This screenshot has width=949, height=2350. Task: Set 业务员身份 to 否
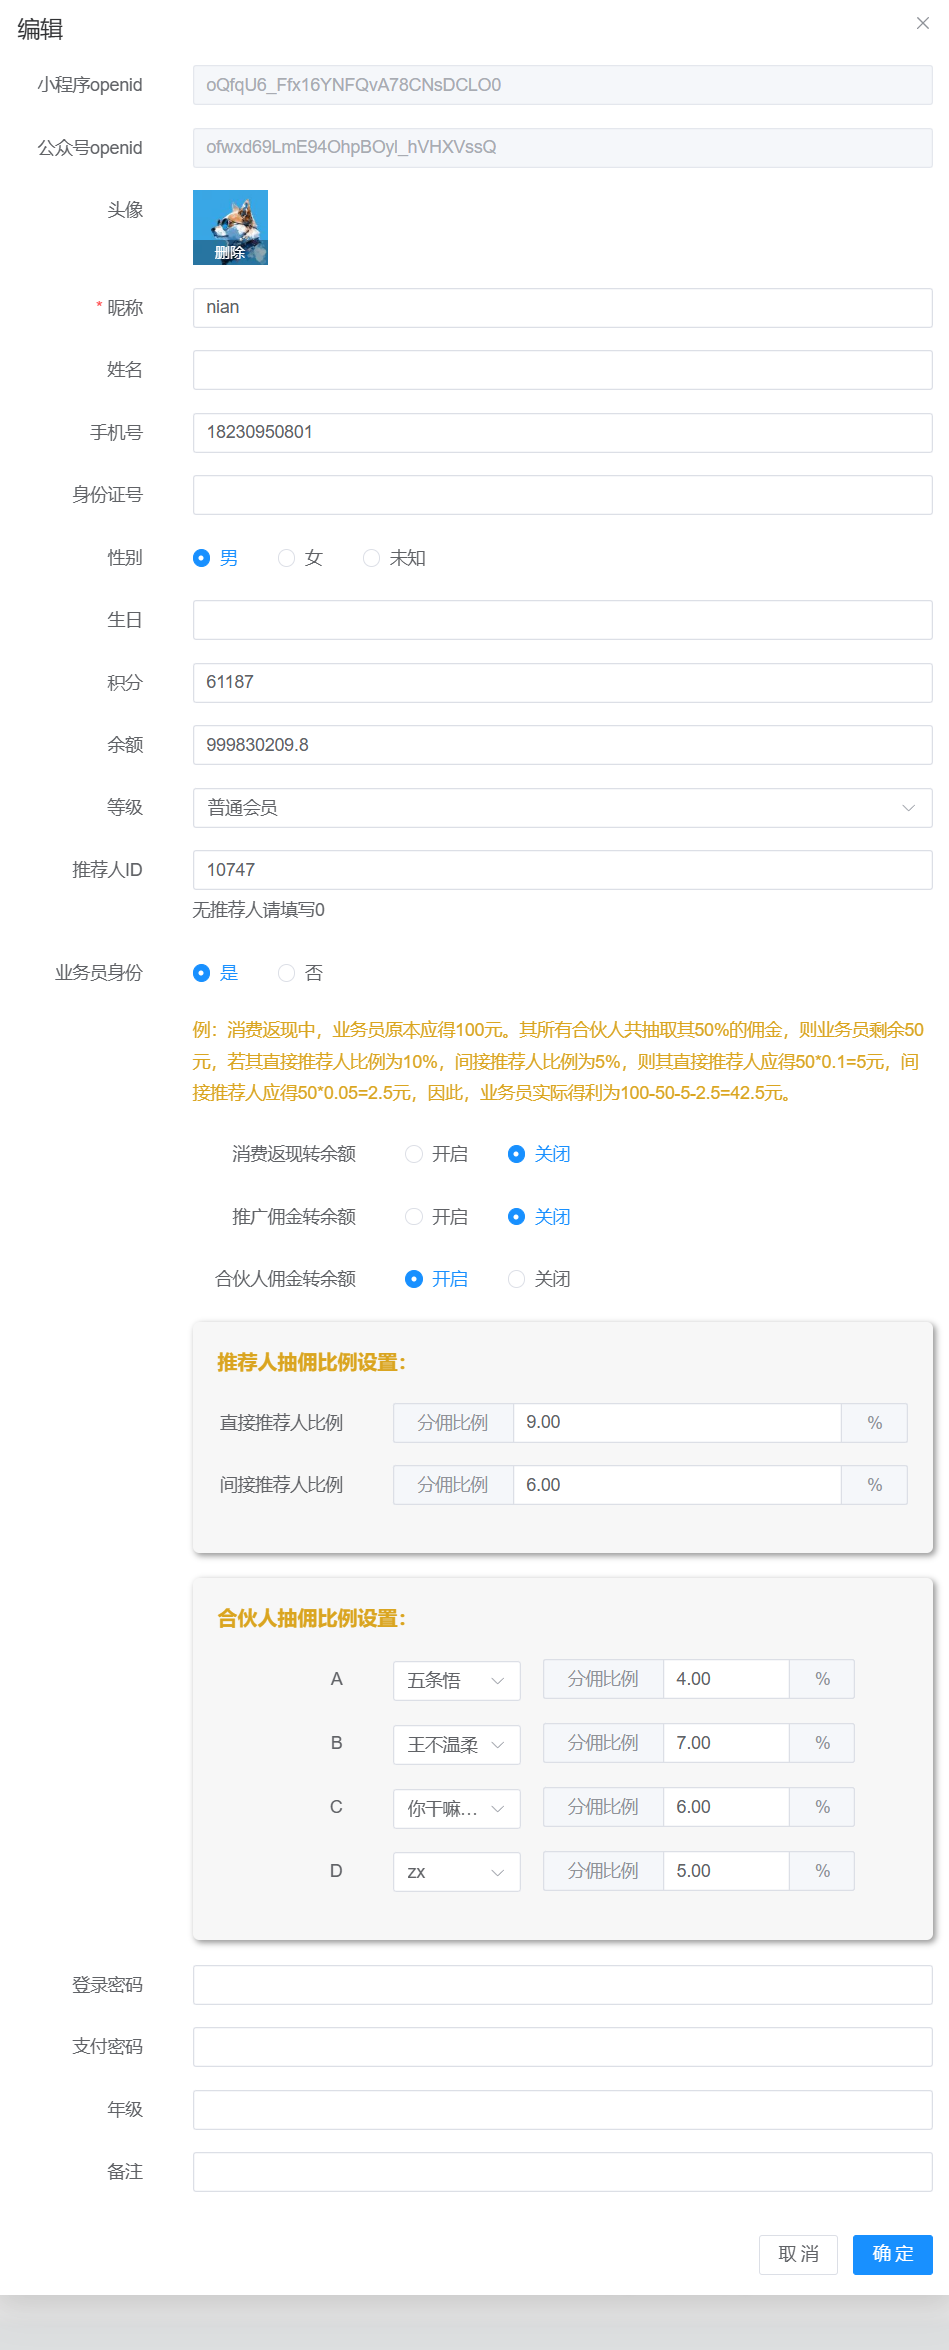pos(287,973)
